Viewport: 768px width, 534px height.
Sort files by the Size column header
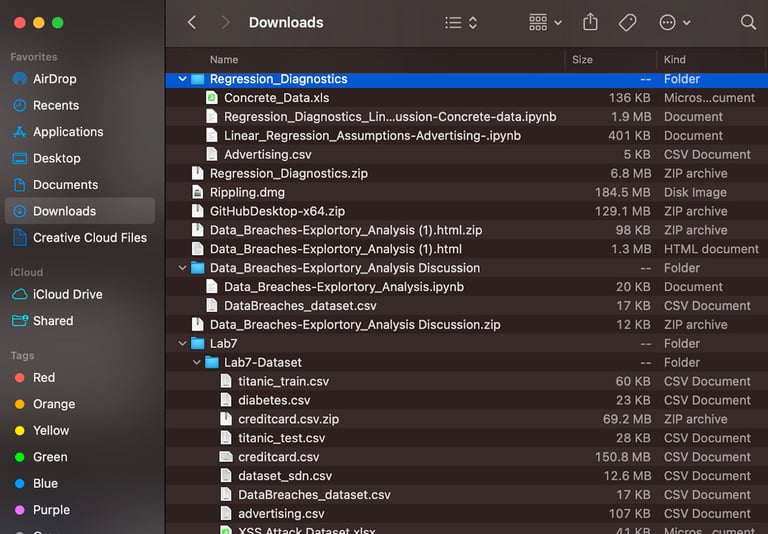pyautogui.click(x=582, y=60)
